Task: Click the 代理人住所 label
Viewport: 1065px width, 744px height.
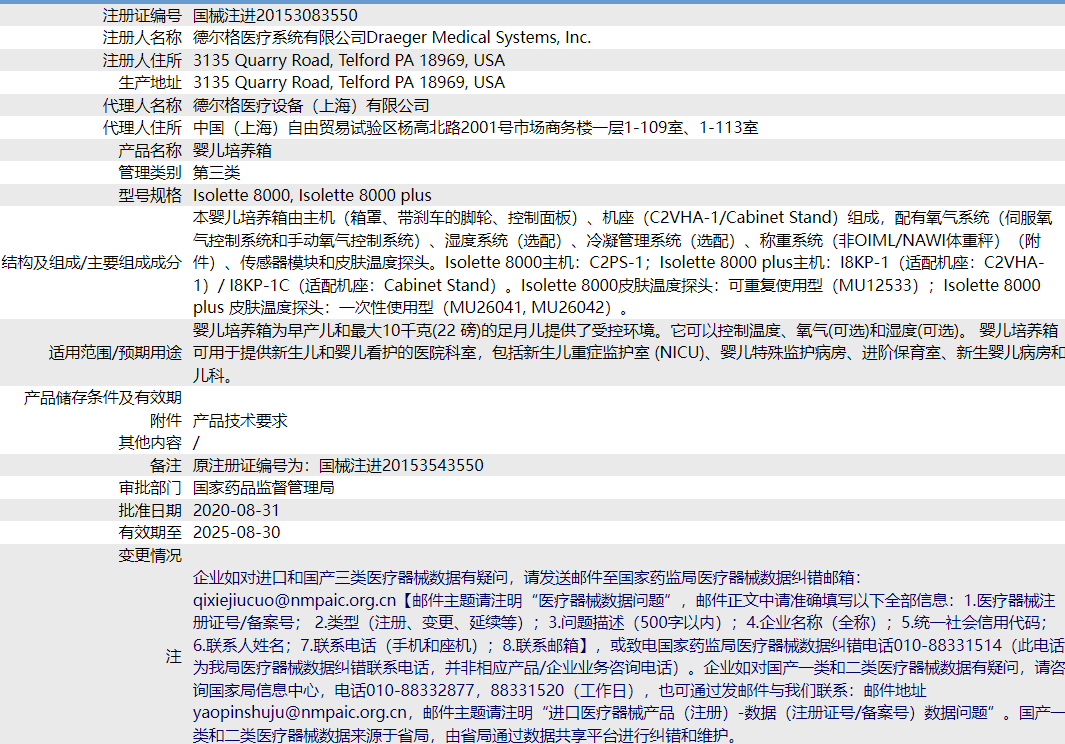Action: 142,128
